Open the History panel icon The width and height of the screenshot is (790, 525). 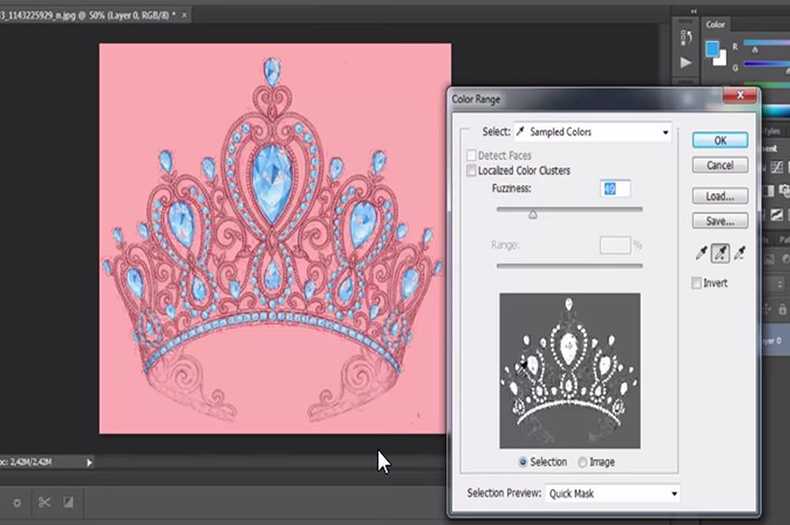point(686,37)
